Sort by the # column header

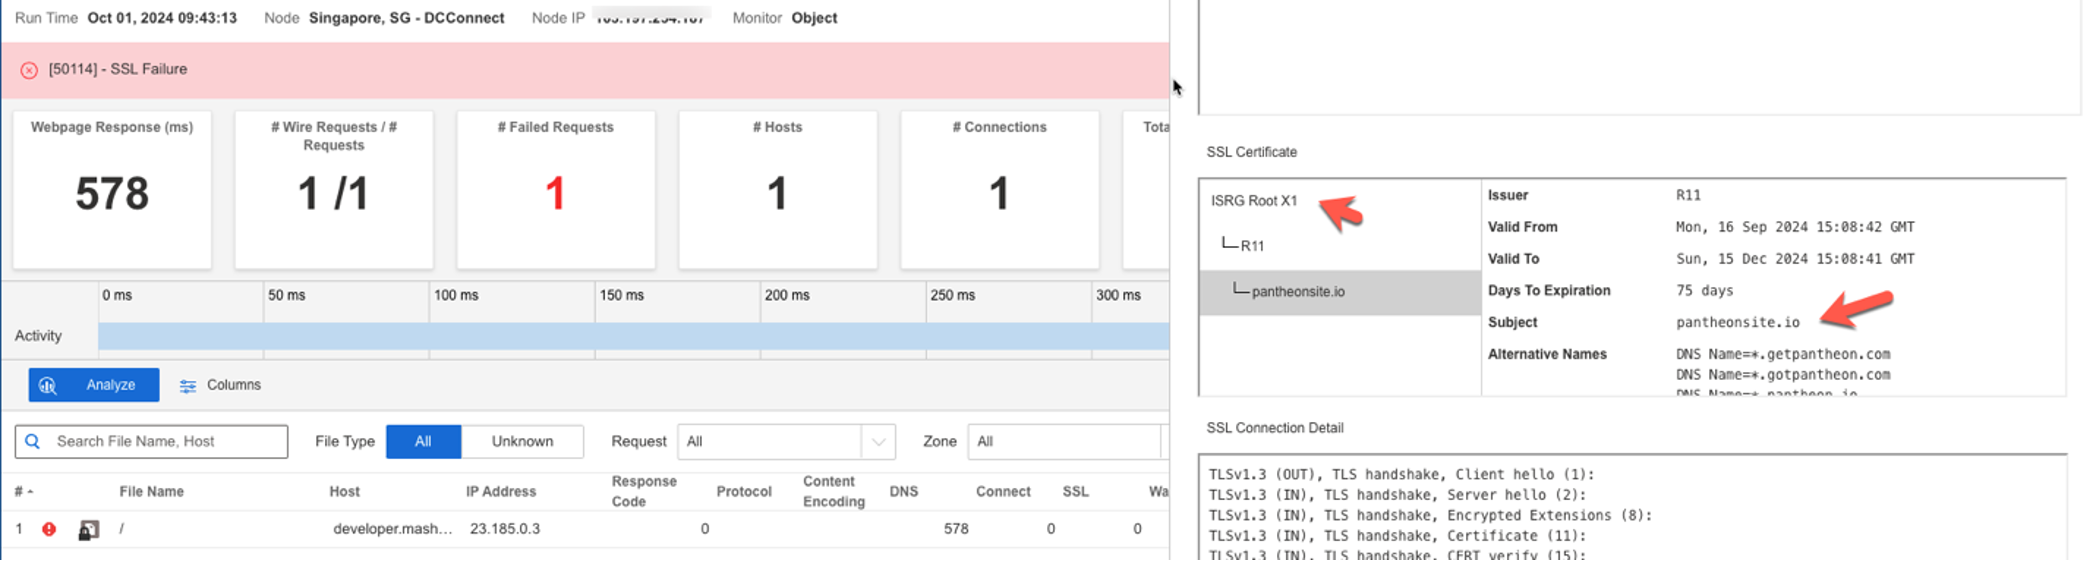point(23,492)
